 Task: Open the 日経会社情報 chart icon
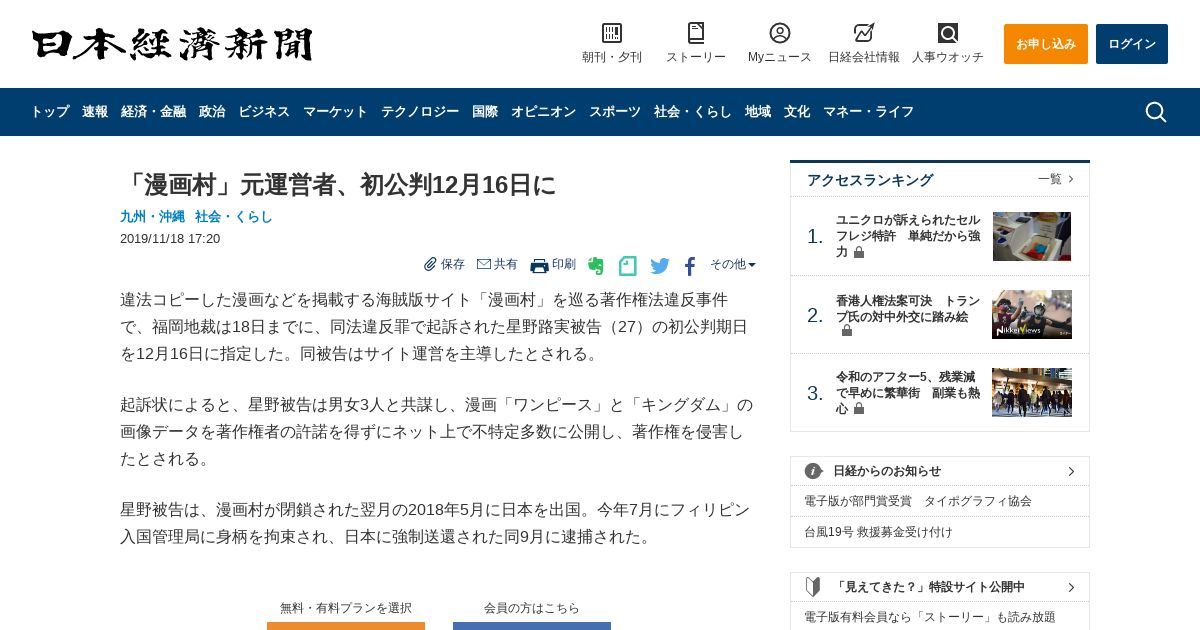point(864,33)
